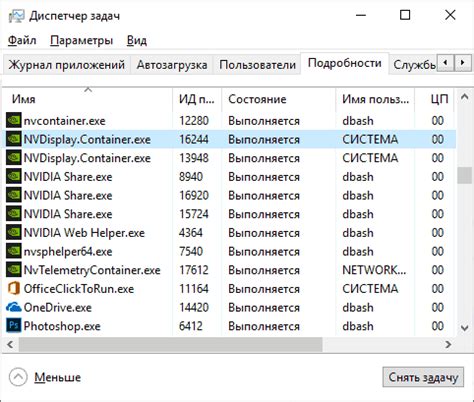Click PID value 11164
The width and height of the screenshot is (474, 402).
tap(194, 289)
